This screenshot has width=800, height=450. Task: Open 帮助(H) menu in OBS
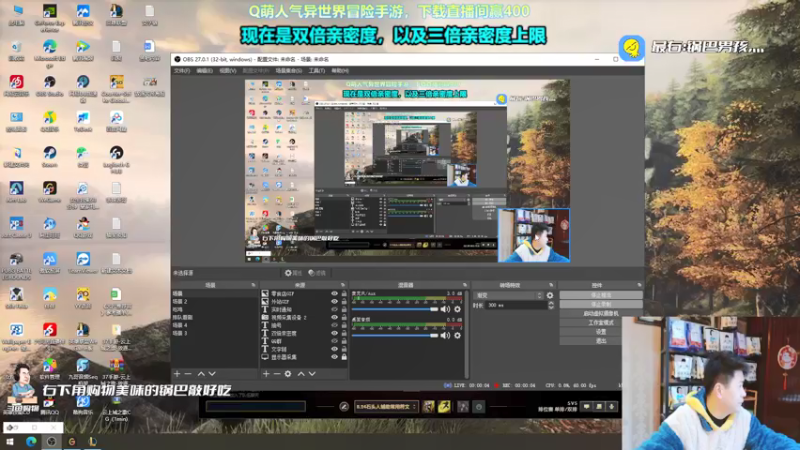coord(340,70)
